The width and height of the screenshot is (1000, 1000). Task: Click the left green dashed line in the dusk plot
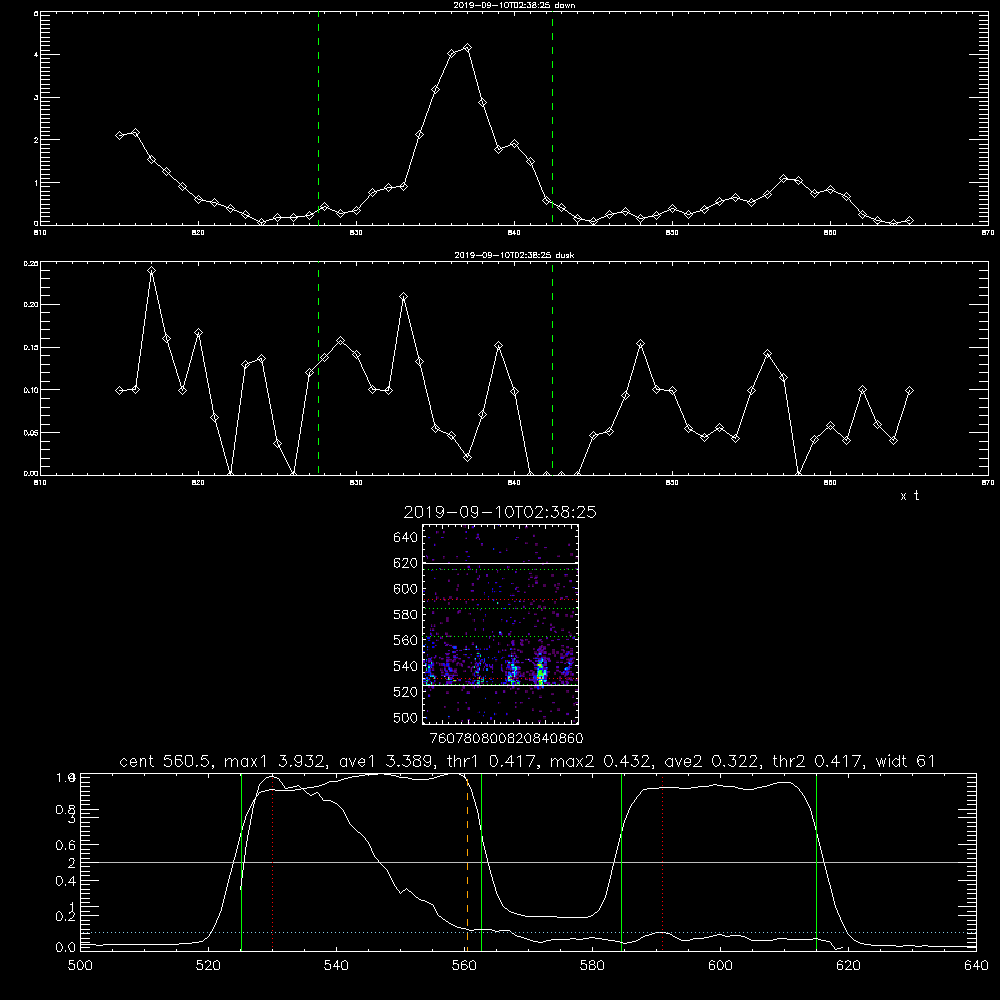click(x=318, y=368)
